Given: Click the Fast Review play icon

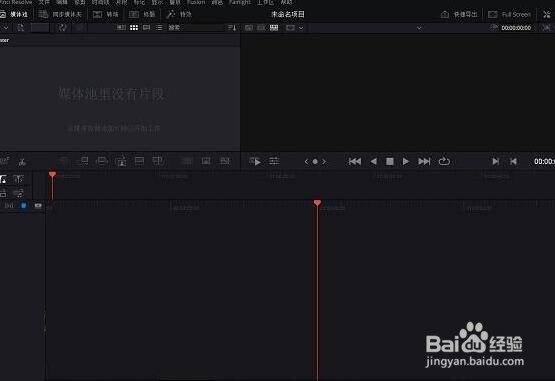Looking at the screenshot, I should click(255, 161).
